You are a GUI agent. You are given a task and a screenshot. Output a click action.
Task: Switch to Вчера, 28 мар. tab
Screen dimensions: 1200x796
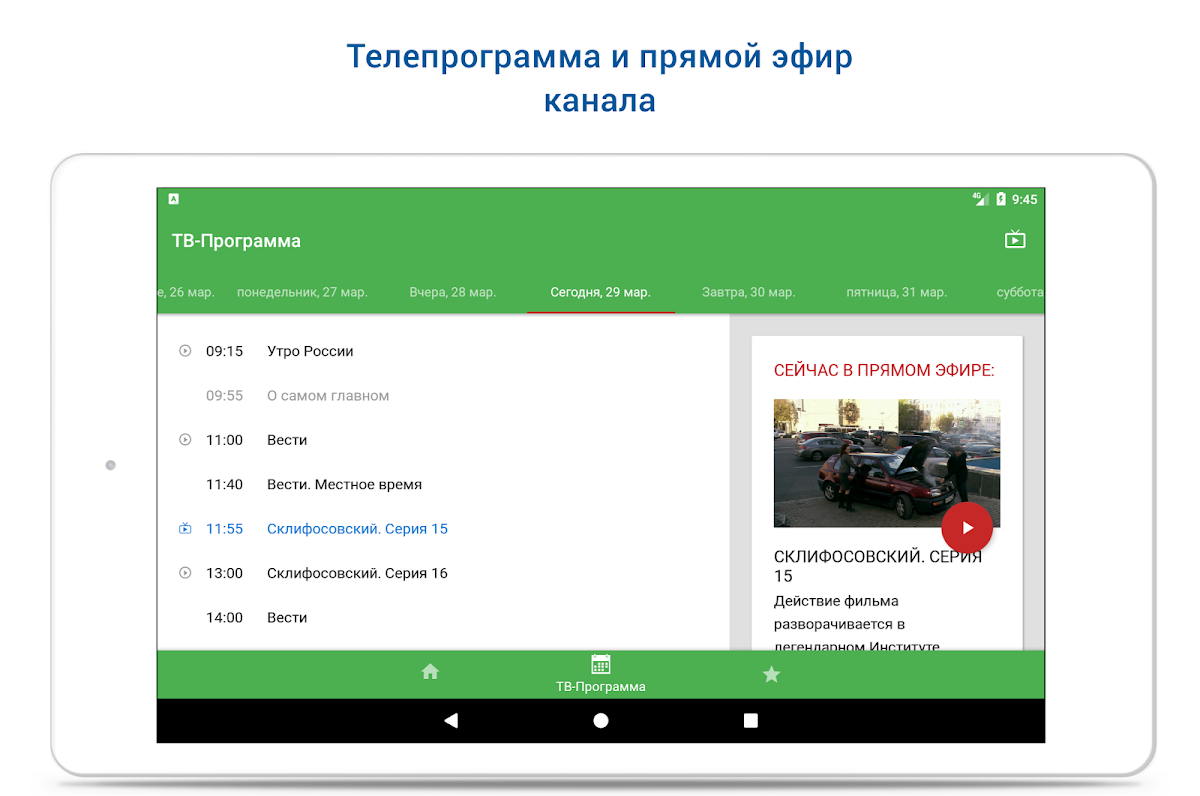[452, 293]
